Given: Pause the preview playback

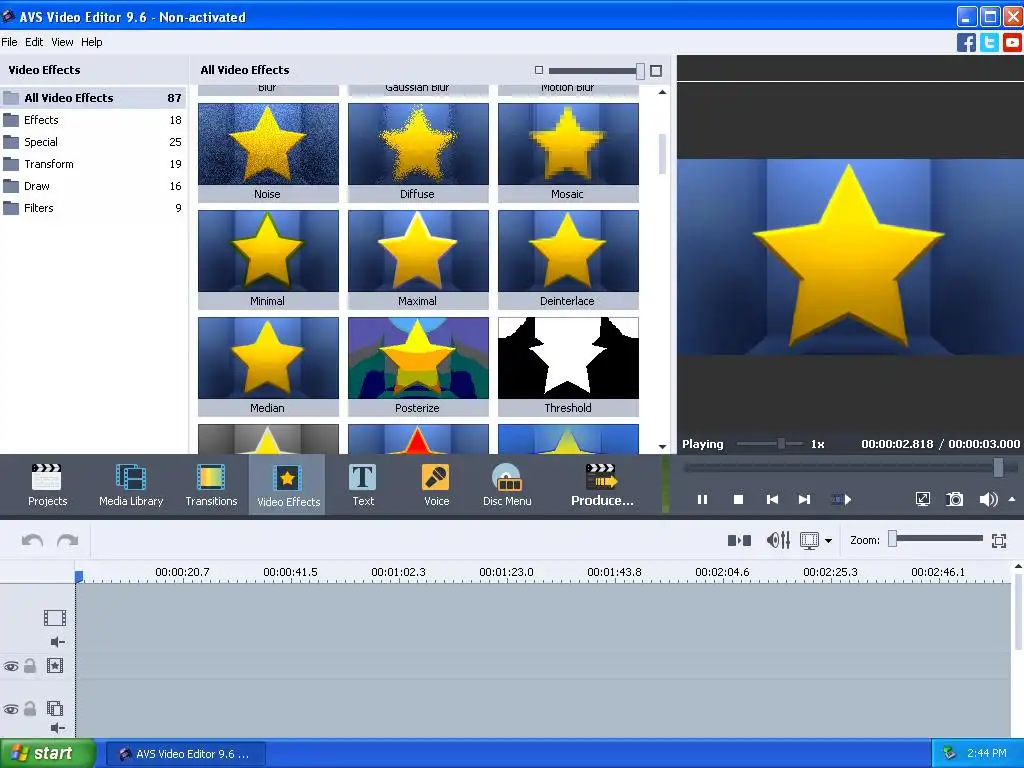Looking at the screenshot, I should pyautogui.click(x=702, y=500).
